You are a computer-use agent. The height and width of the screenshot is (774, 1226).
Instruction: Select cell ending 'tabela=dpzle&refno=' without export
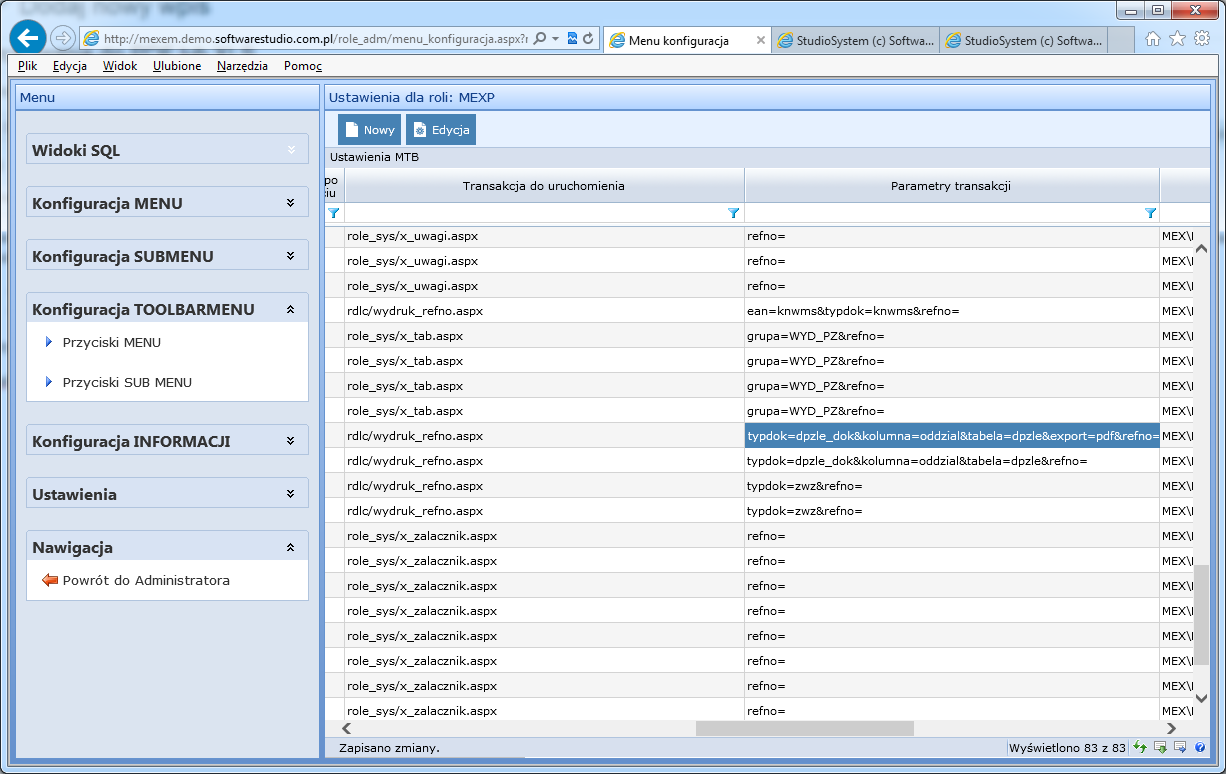click(952, 461)
